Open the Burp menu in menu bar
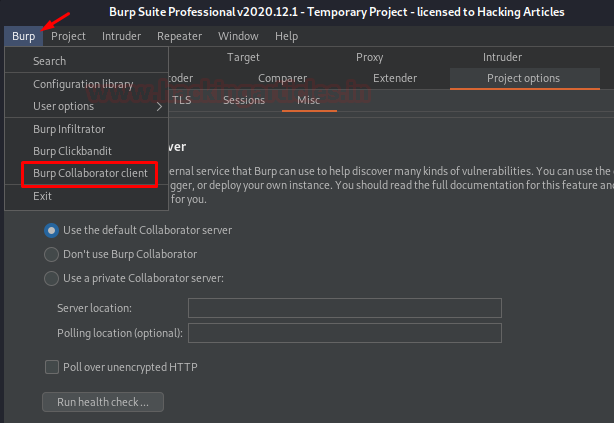The width and height of the screenshot is (614, 423). pyautogui.click(x=23, y=36)
